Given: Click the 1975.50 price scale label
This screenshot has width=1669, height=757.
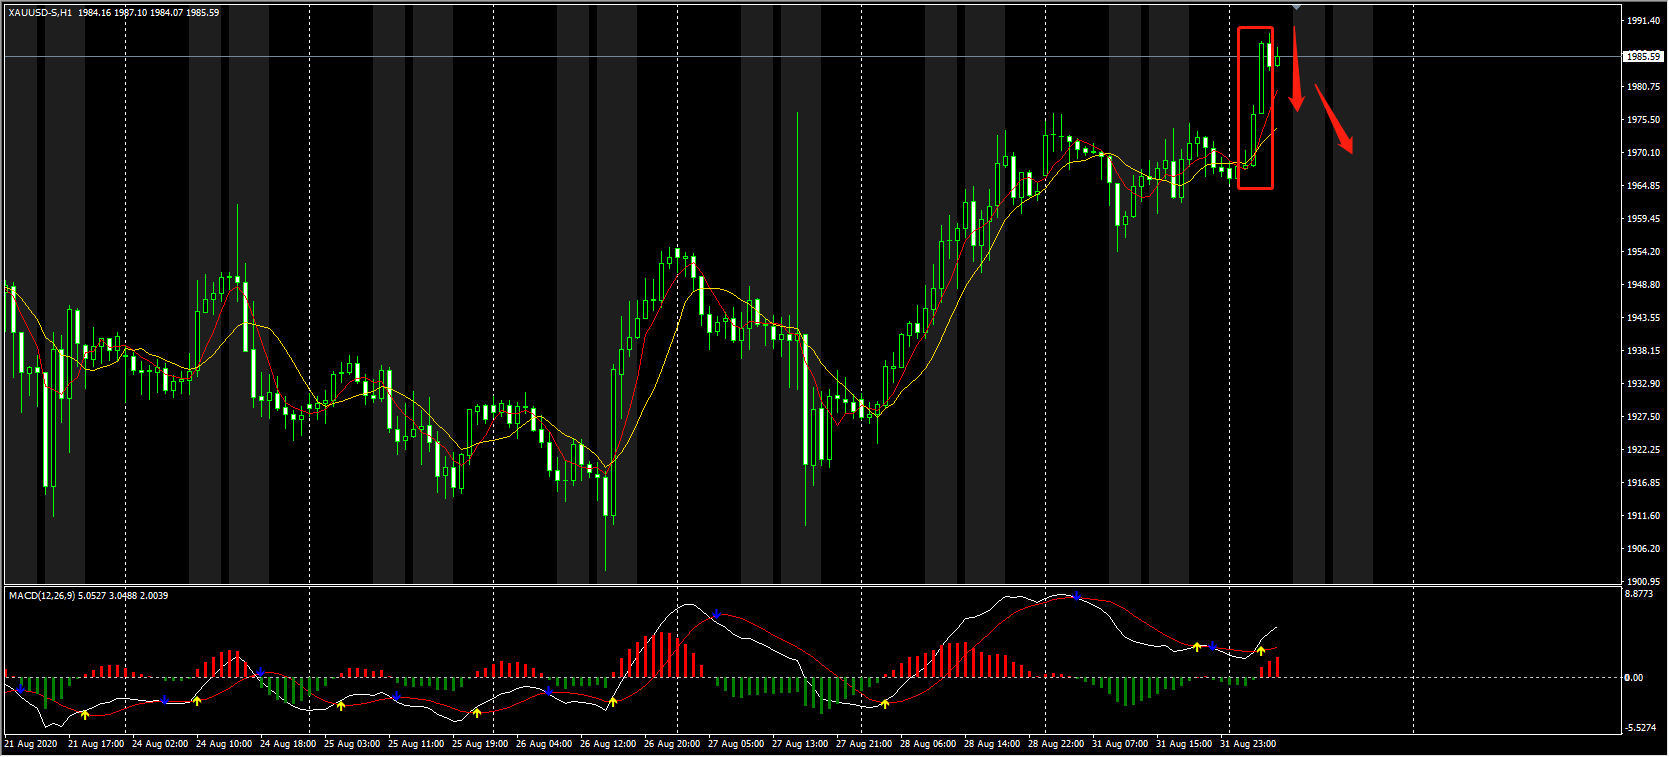Looking at the screenshot, I should click(1643, 120).
